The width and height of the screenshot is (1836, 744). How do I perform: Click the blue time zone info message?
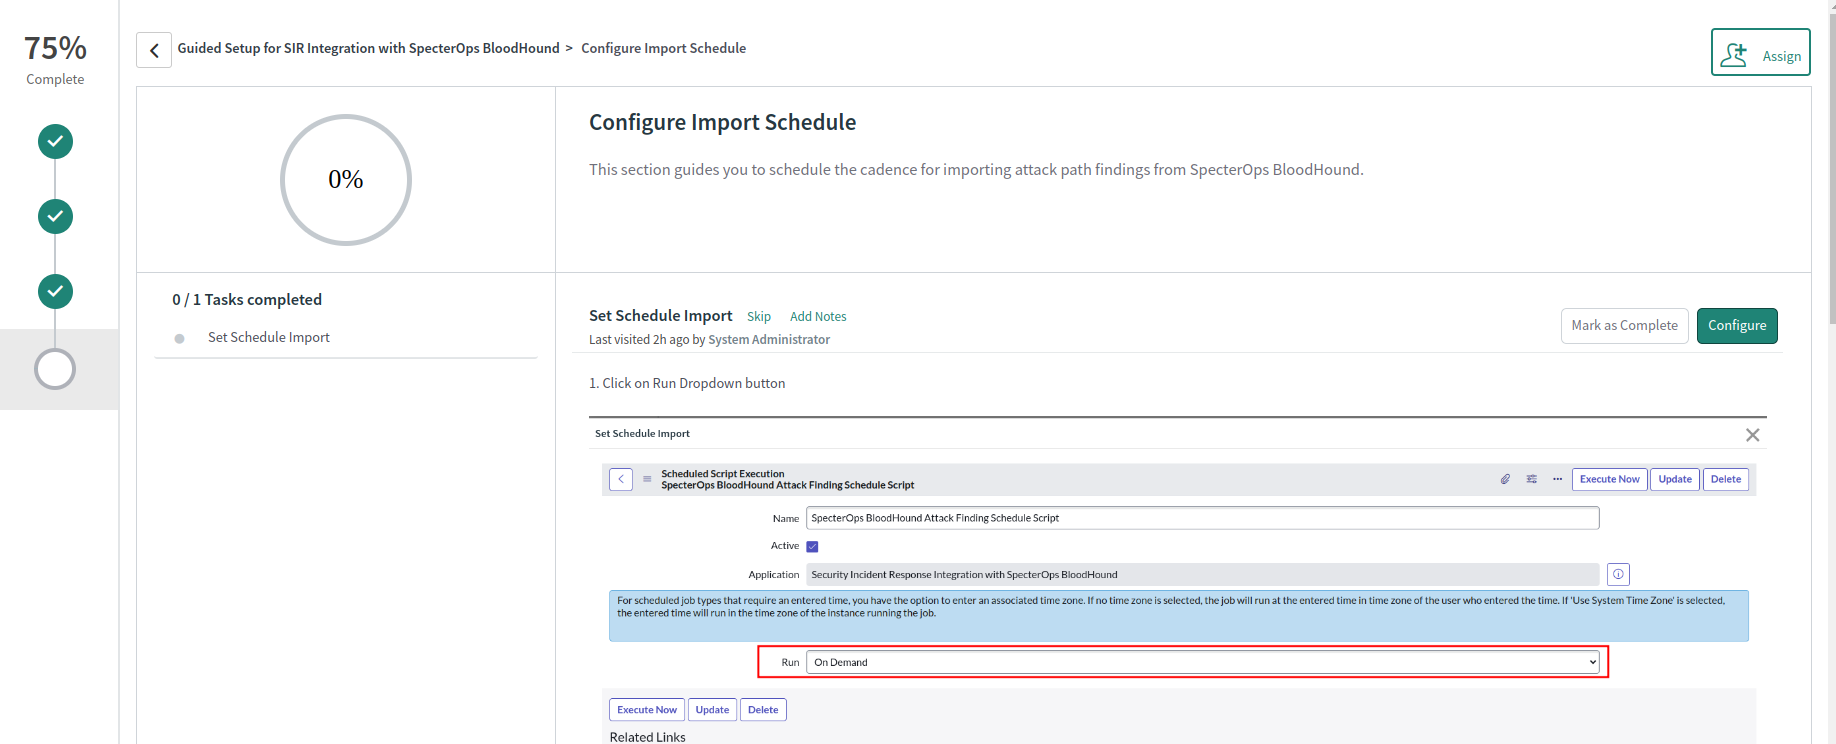(x=1178, y=616)
